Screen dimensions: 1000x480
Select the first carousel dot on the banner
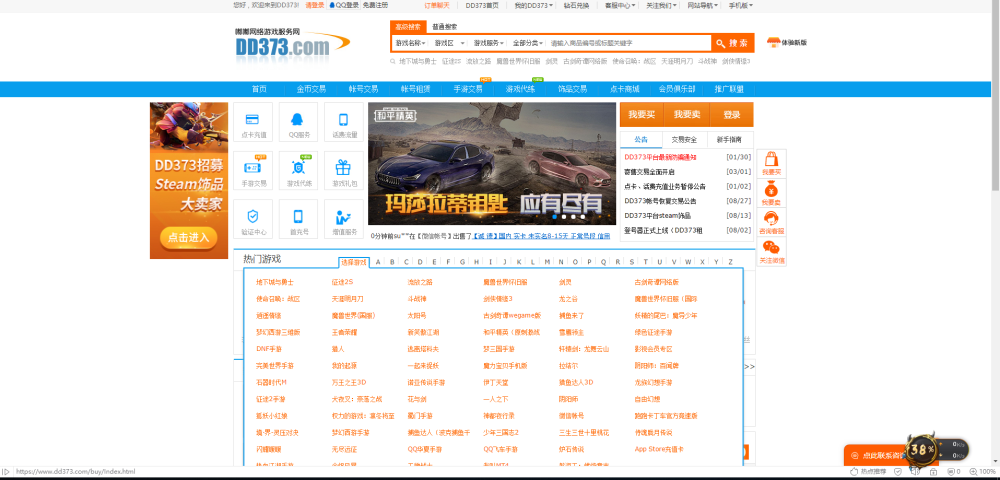(555, 217)
